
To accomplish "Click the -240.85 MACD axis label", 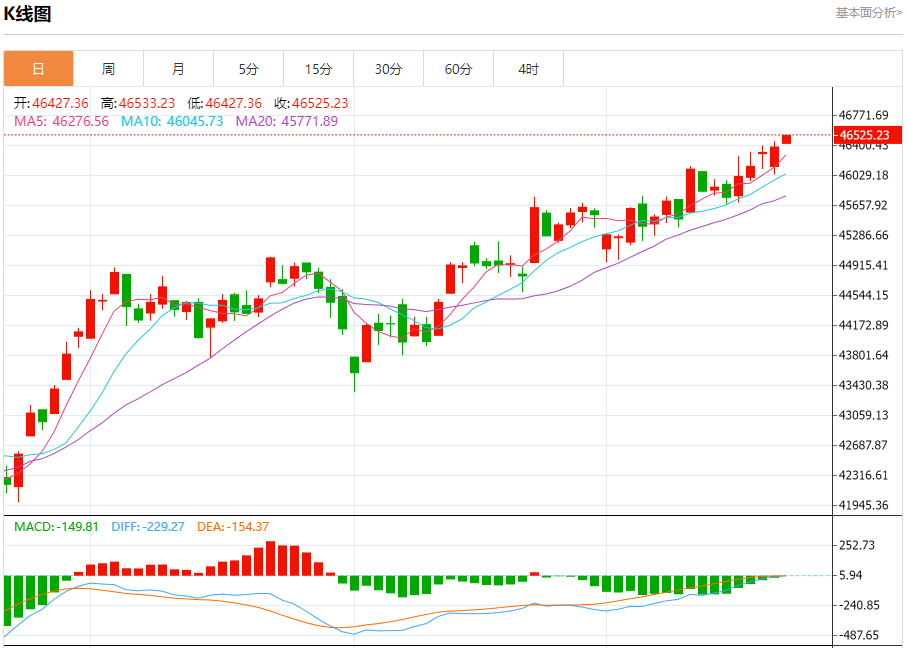I will [859, 605].
